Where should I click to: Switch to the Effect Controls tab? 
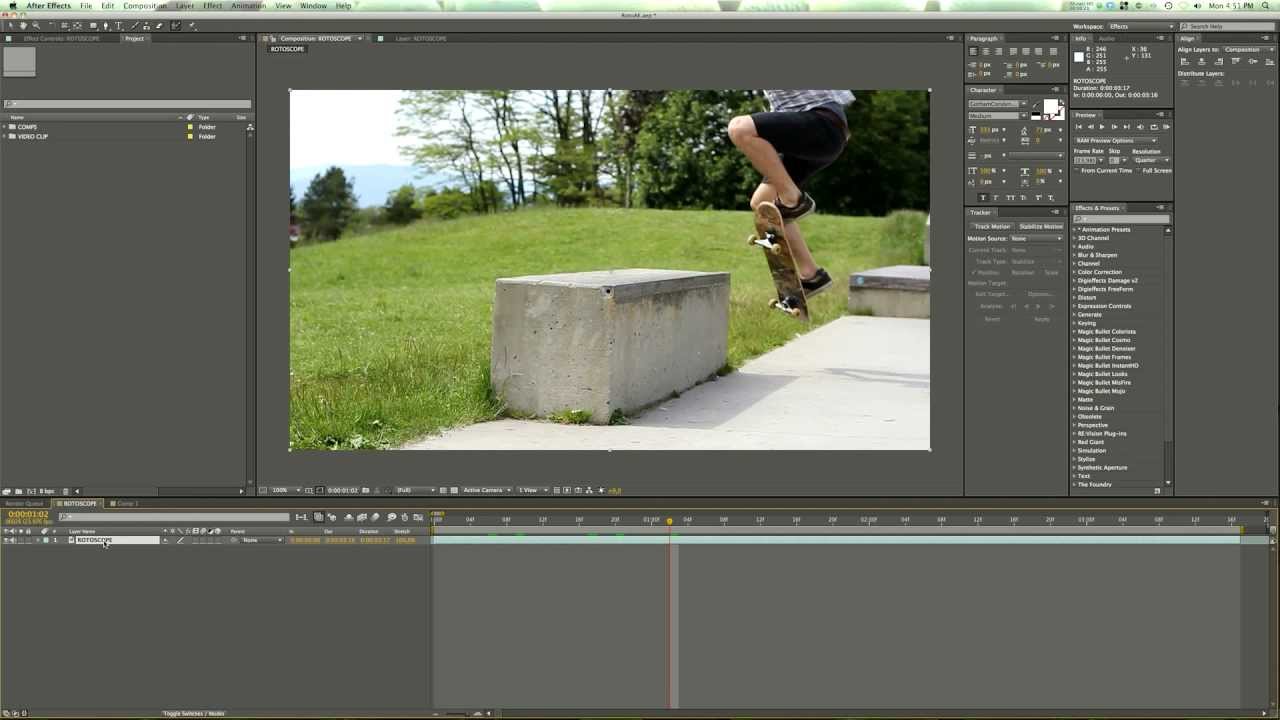coord(60,38)
